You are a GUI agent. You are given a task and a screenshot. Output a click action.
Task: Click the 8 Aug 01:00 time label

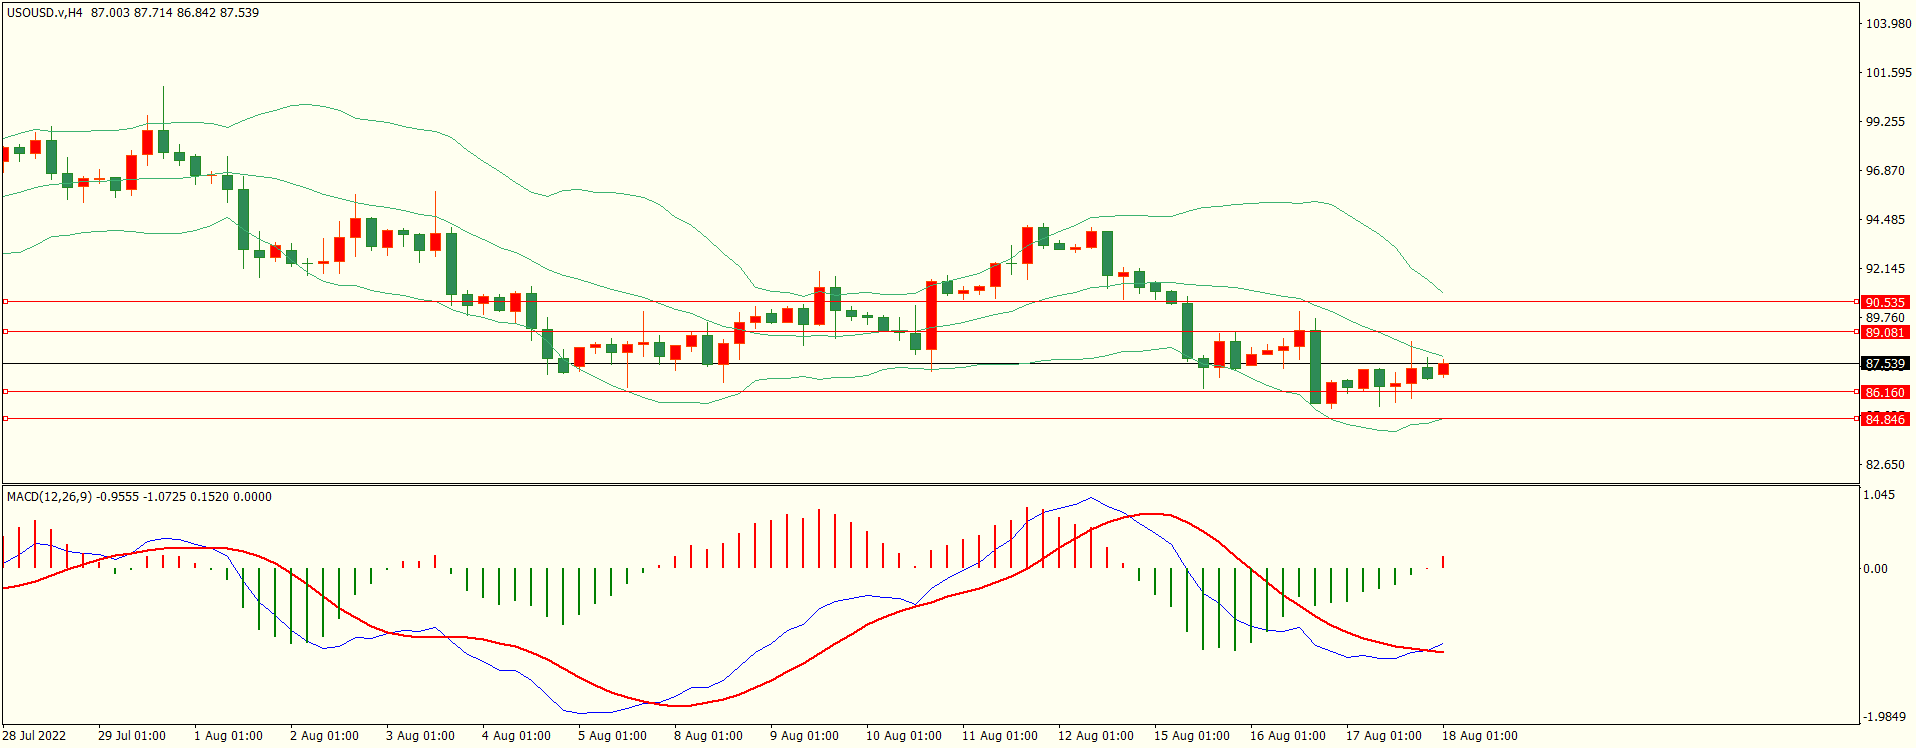pyautogui.click(x=708, y=736)
